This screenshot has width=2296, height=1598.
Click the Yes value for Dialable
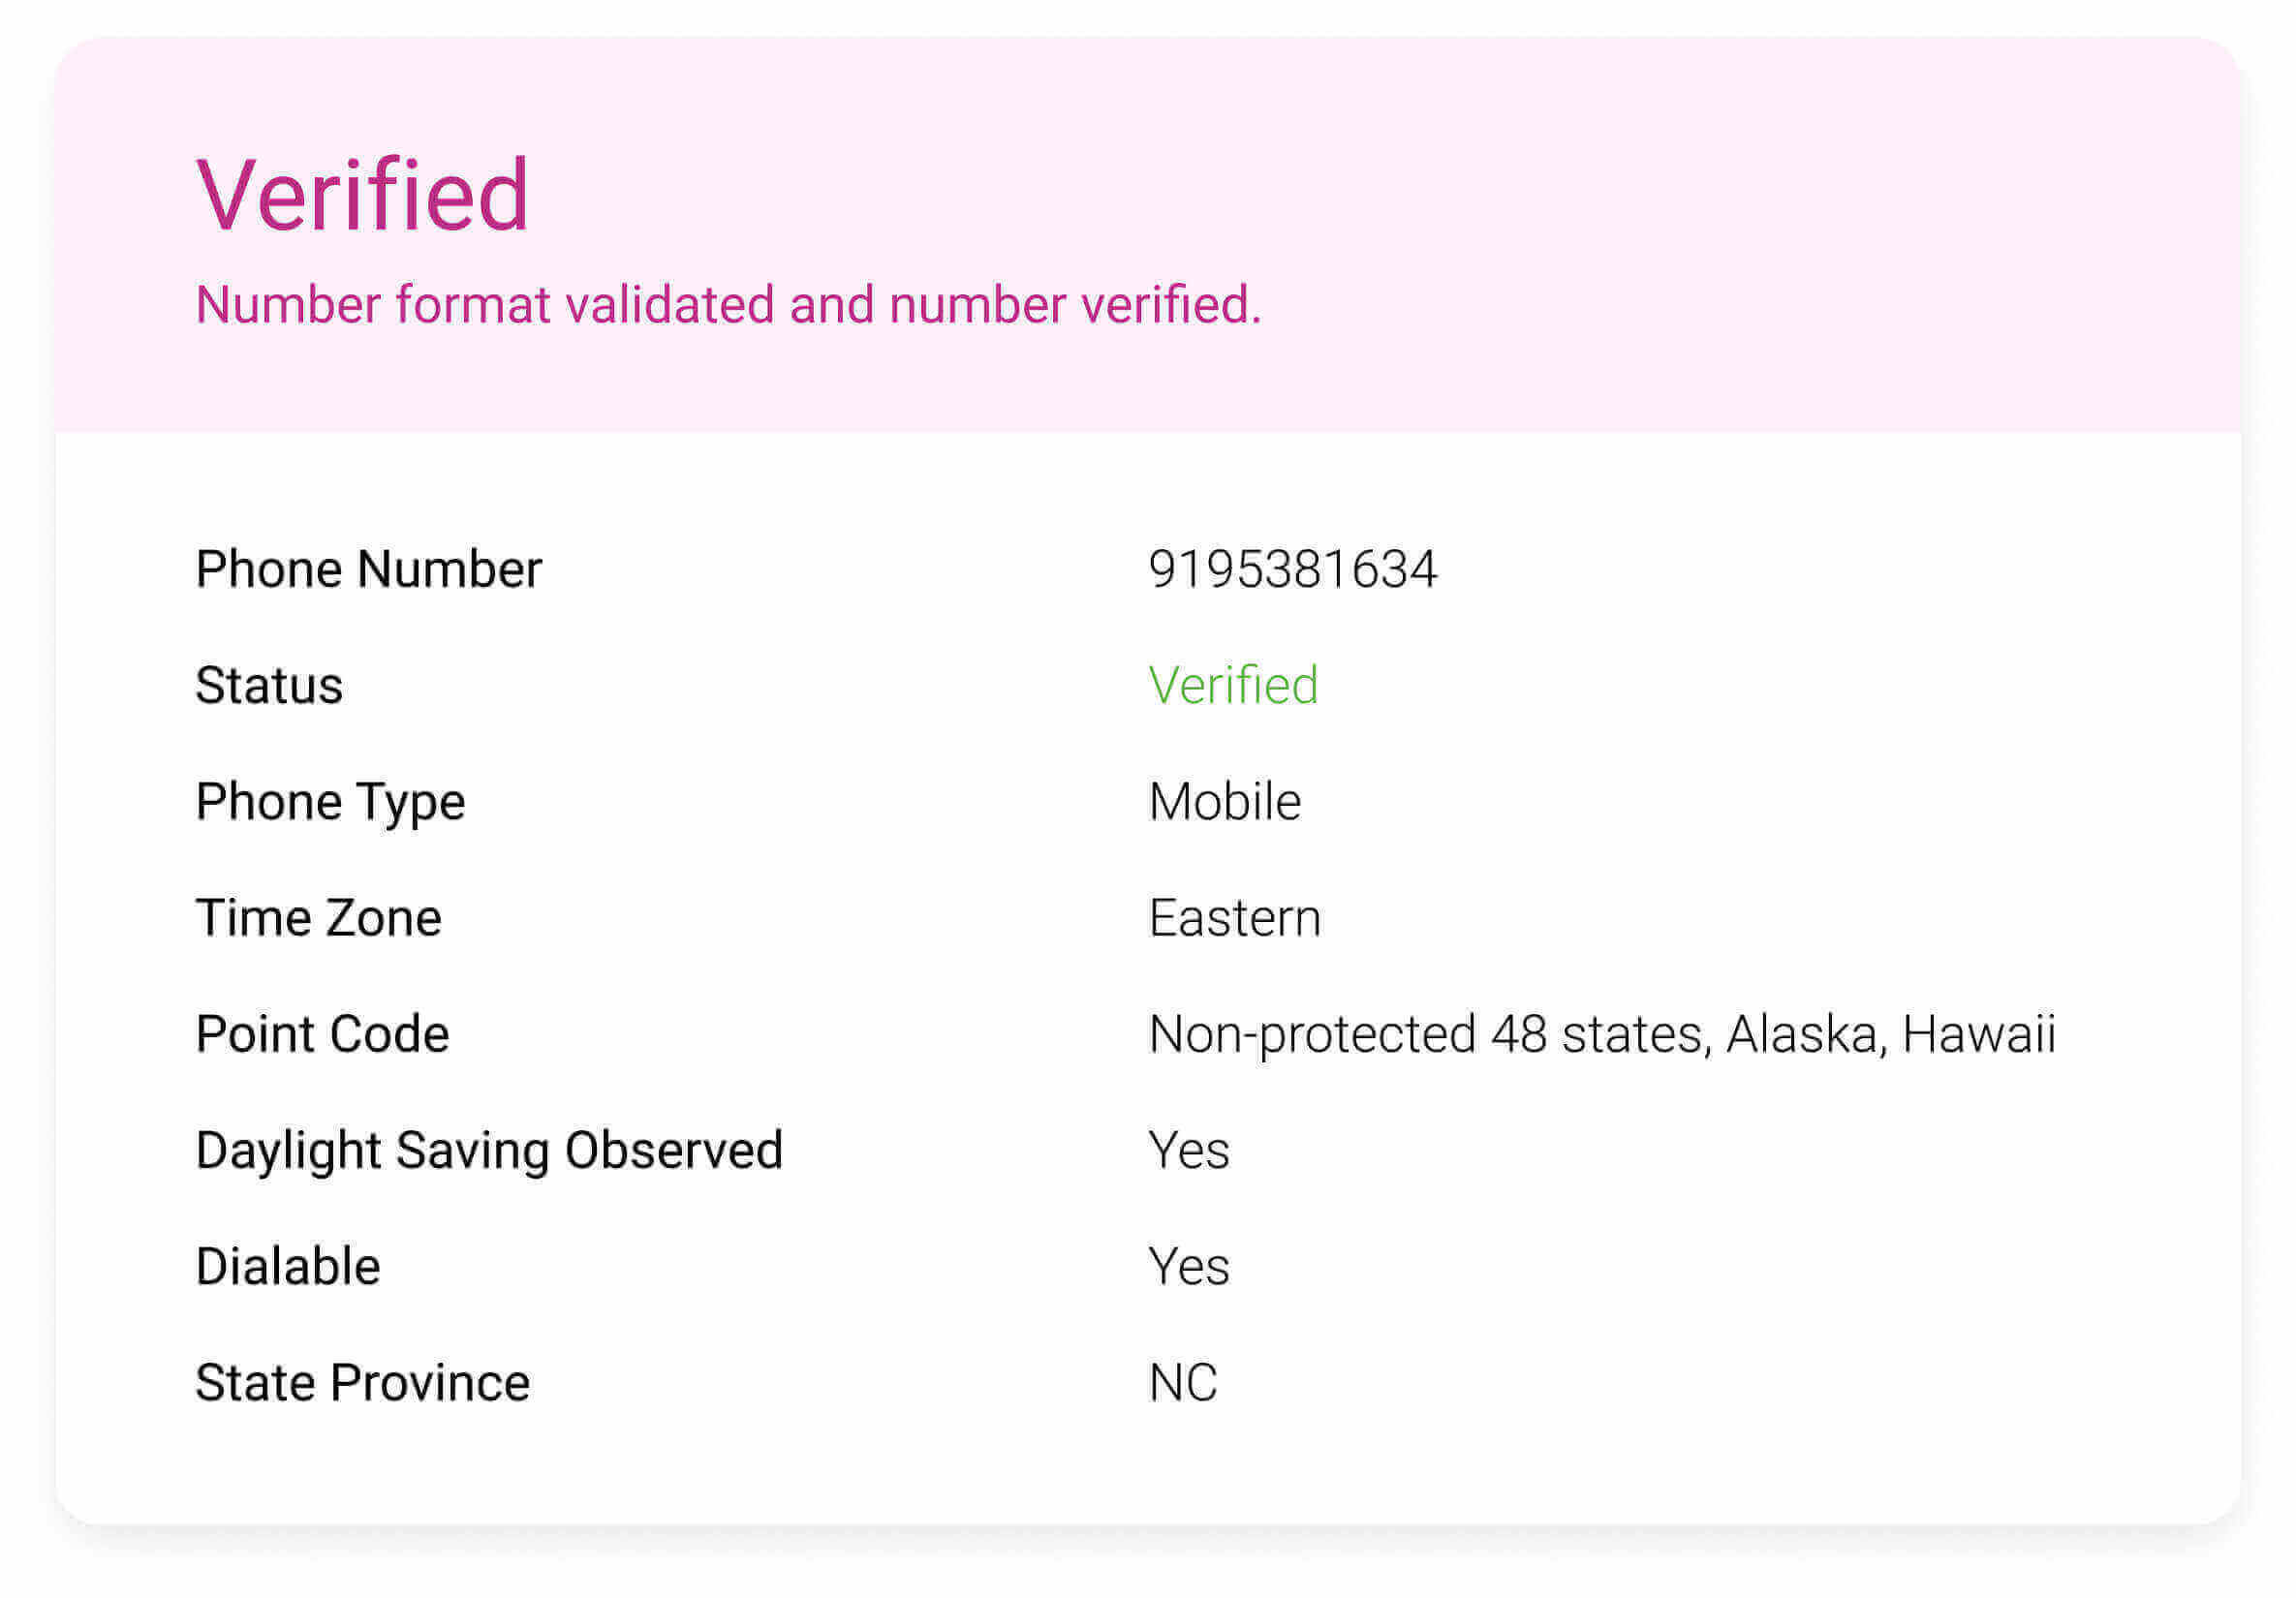click(x=1188, y=1267)
